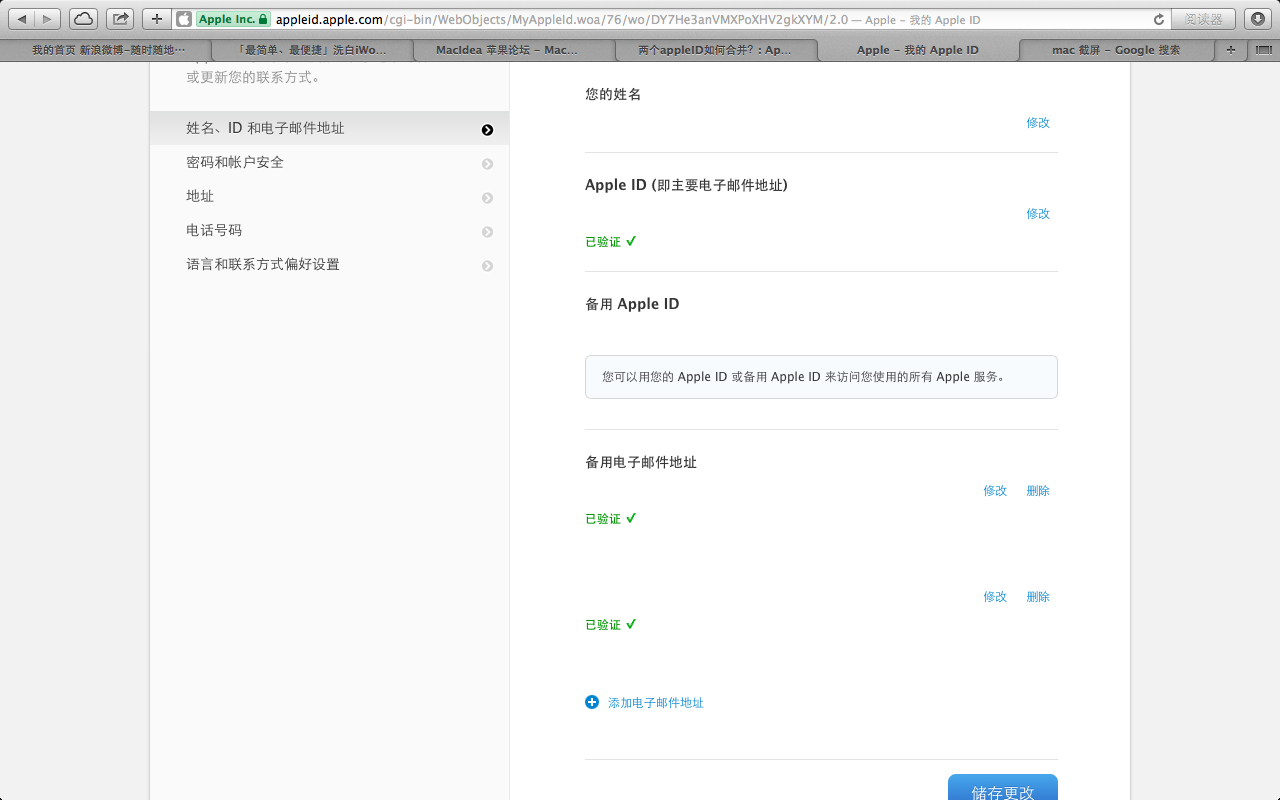Viewport: 1280px width, 800px height.
Task: Reload the page using refresh icon
Action: click(x=1159, y=19)
